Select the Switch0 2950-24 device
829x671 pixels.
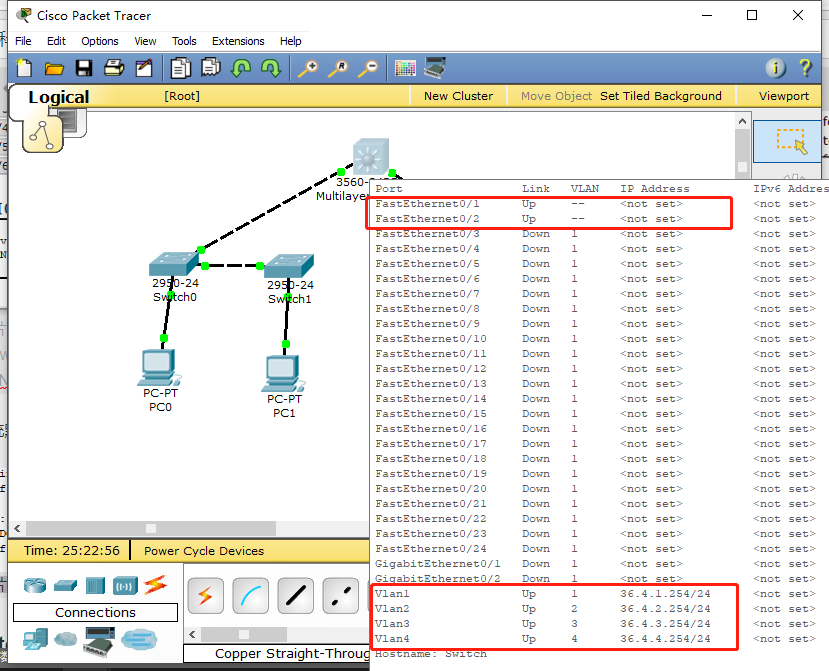click(x=174, y=263)
